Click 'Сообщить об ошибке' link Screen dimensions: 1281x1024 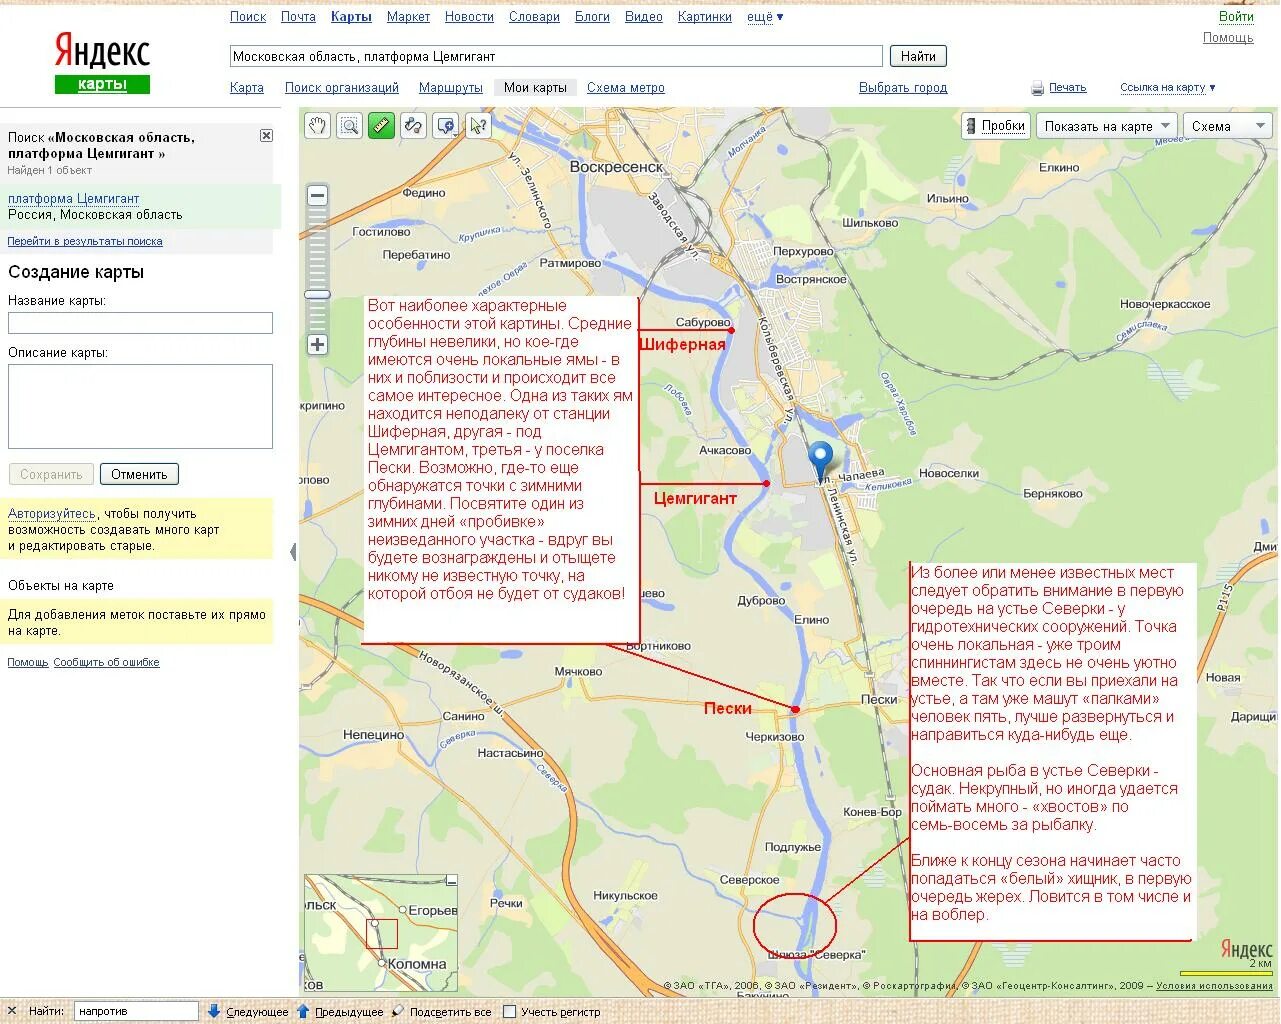click(107, 662)
